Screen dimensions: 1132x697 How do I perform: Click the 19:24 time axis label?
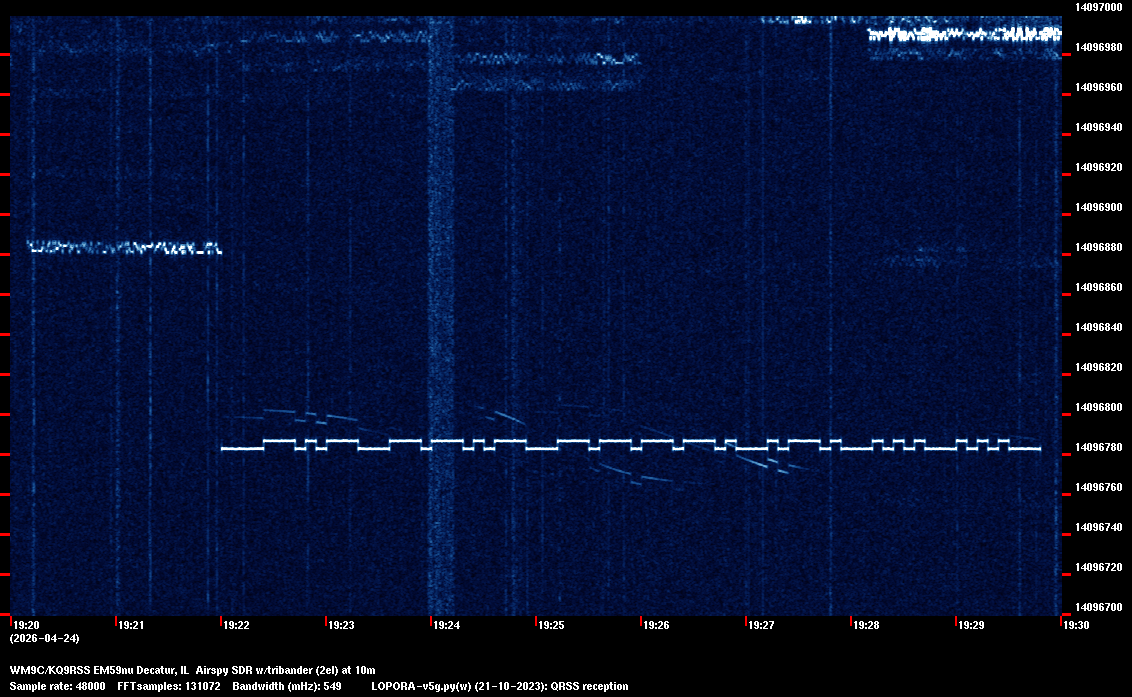(x=446, y=625)
